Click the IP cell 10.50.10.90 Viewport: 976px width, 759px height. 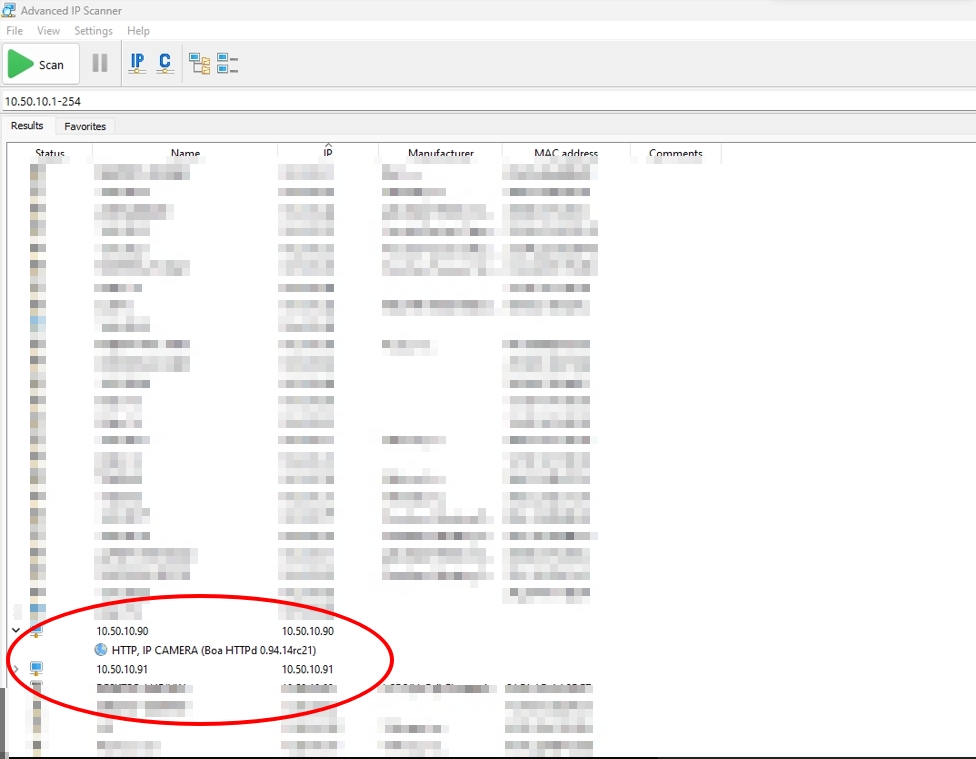[x=307, y=631]
